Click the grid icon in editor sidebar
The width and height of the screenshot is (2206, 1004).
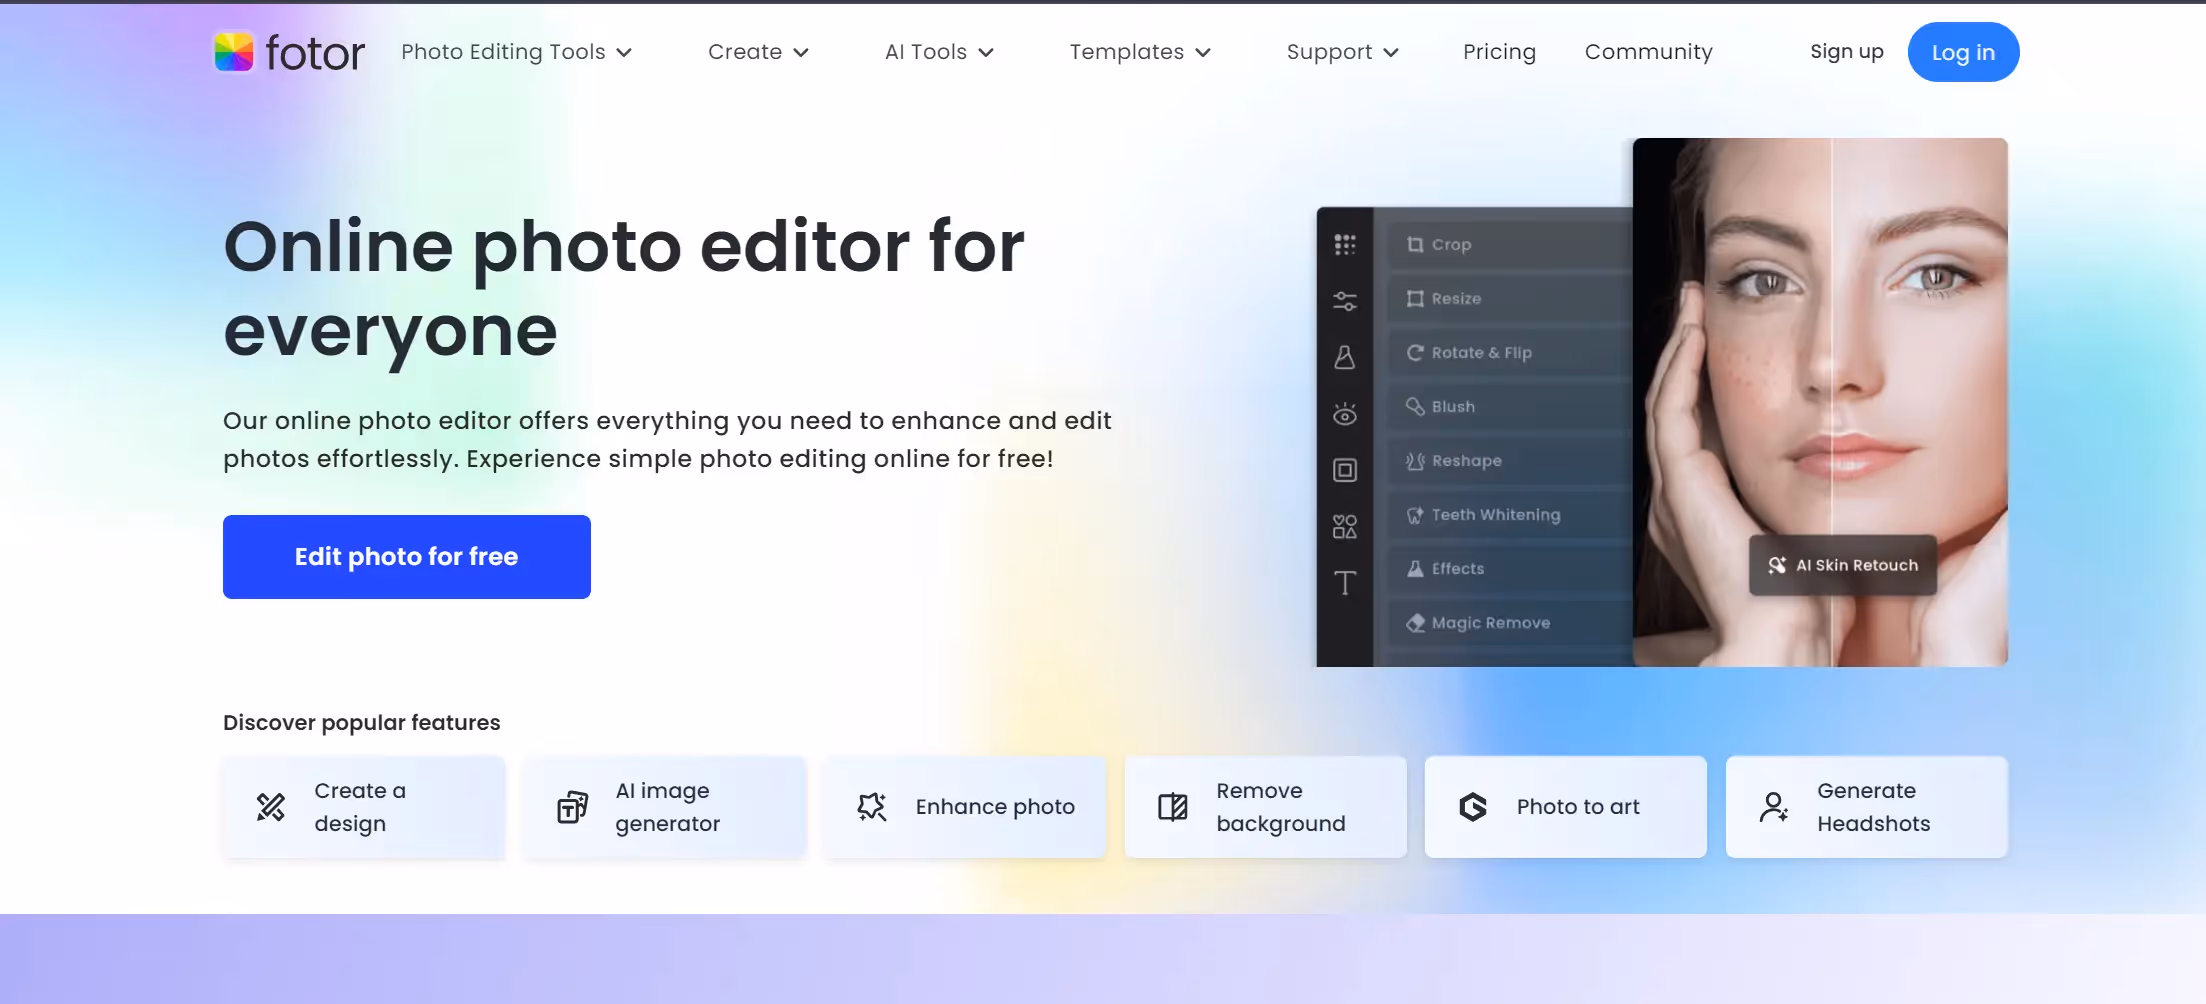(1345, 244)
